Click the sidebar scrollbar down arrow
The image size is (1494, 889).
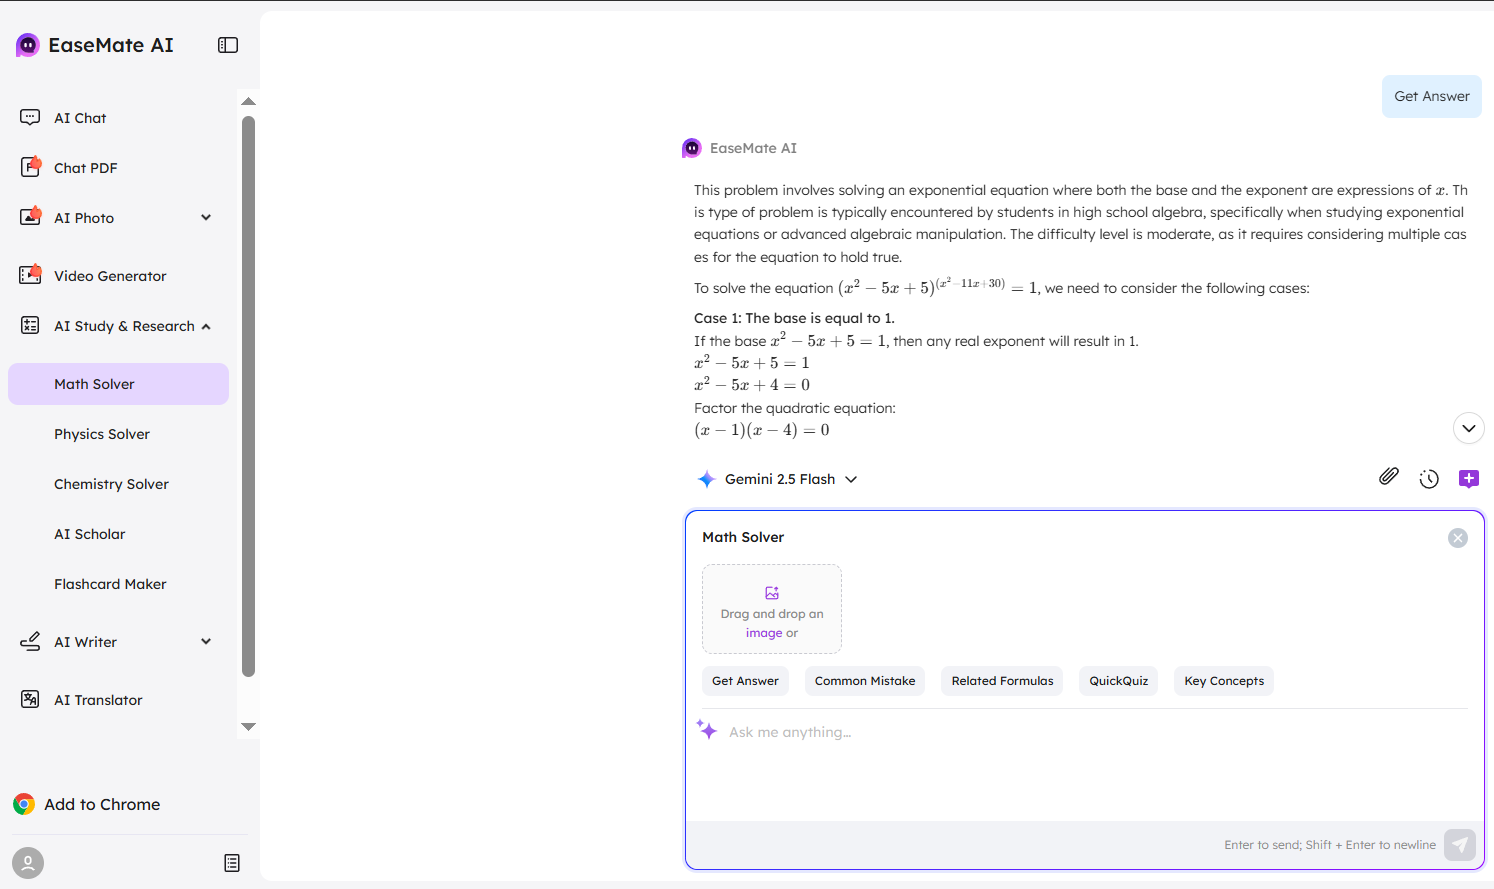(x=249, y=727)
